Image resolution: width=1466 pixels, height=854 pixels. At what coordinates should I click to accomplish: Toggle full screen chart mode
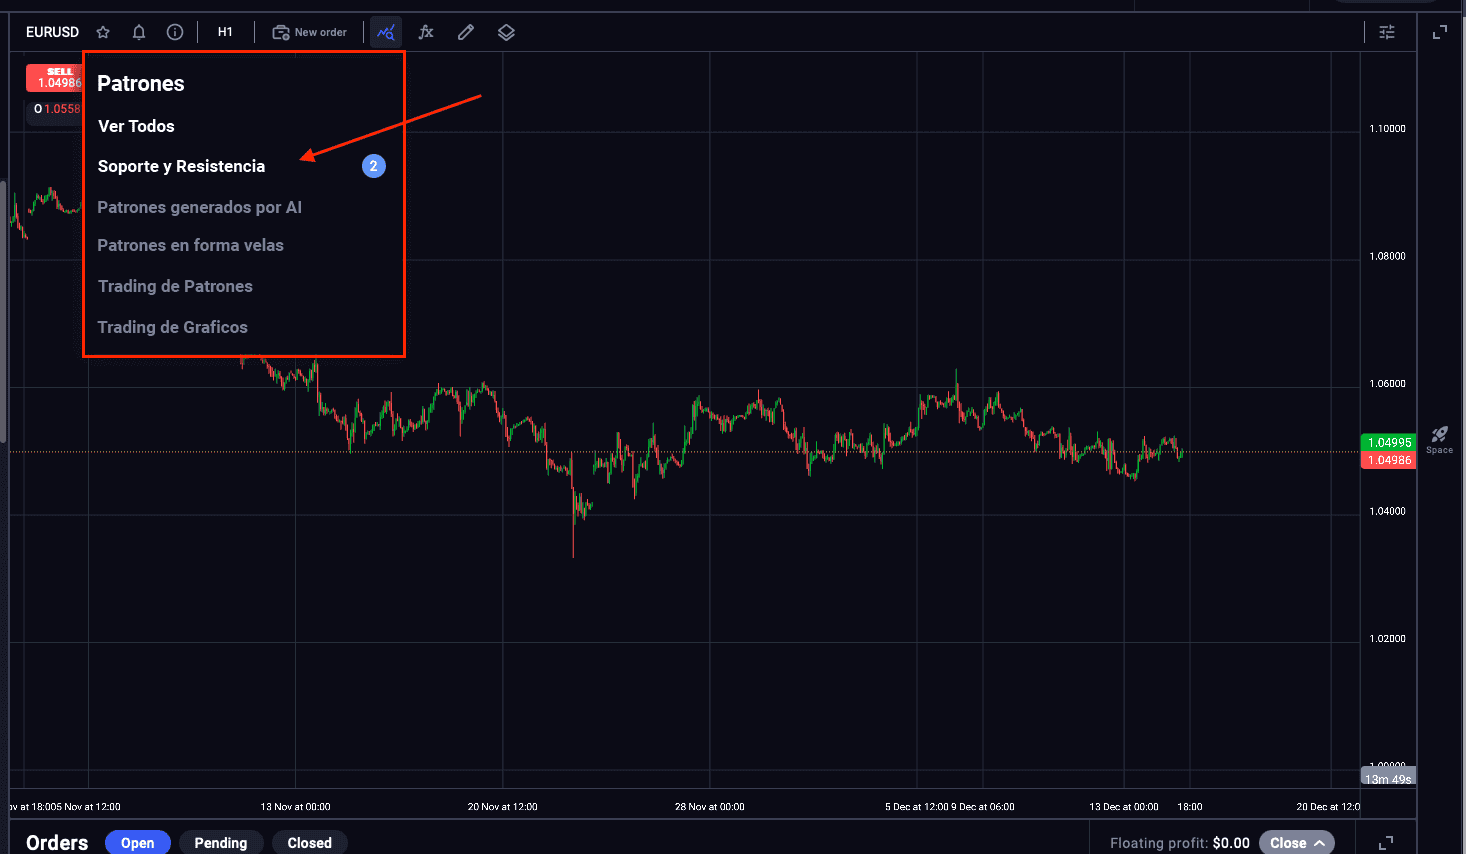click(x=1439, y=32)
